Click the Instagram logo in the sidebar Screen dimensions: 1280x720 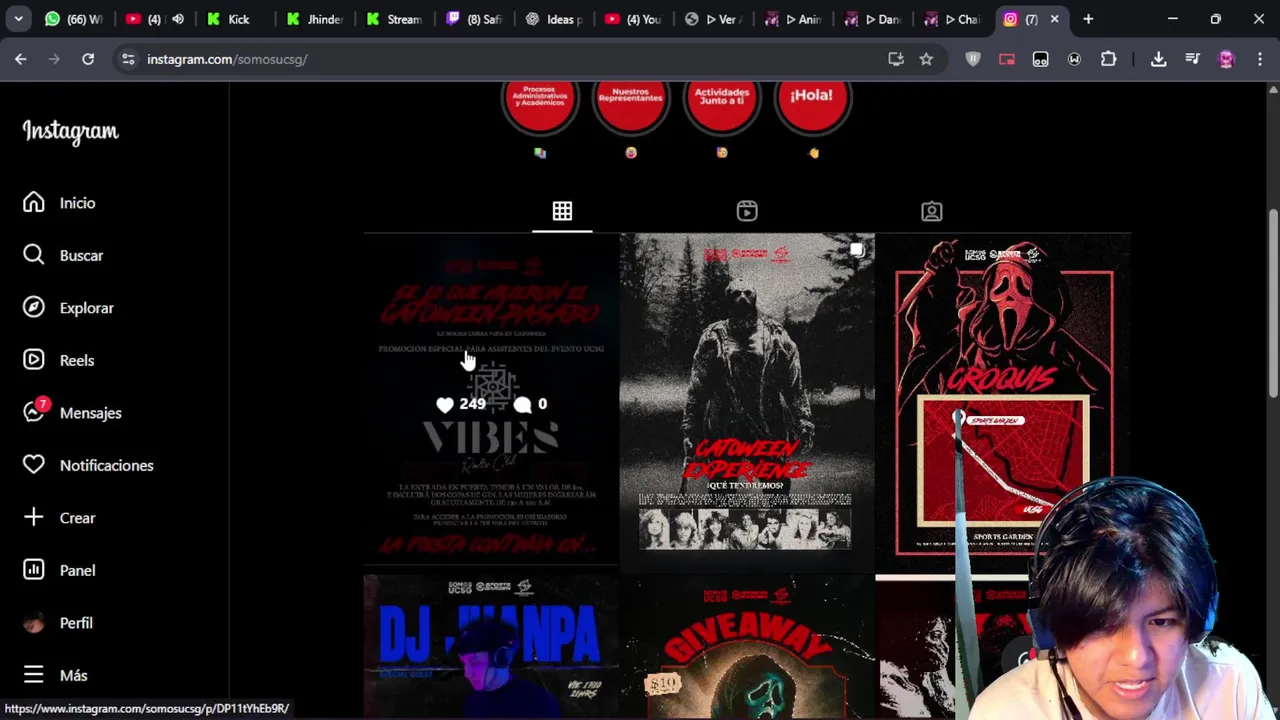click(70, 131)
